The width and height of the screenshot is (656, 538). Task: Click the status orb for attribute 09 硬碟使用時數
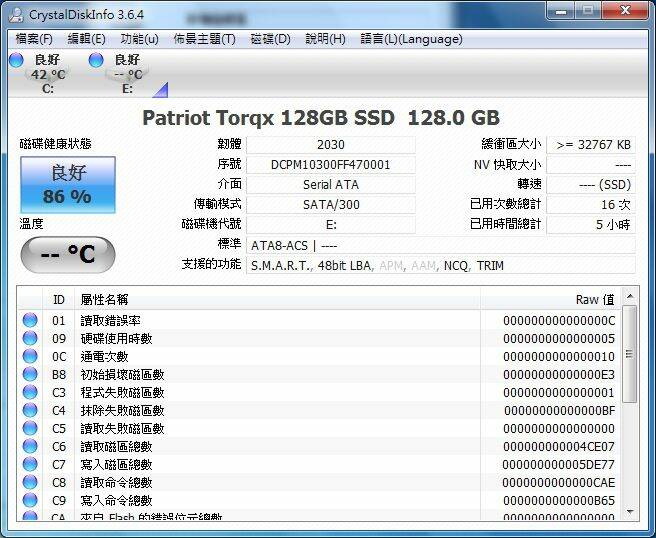(x=30, y=338)
